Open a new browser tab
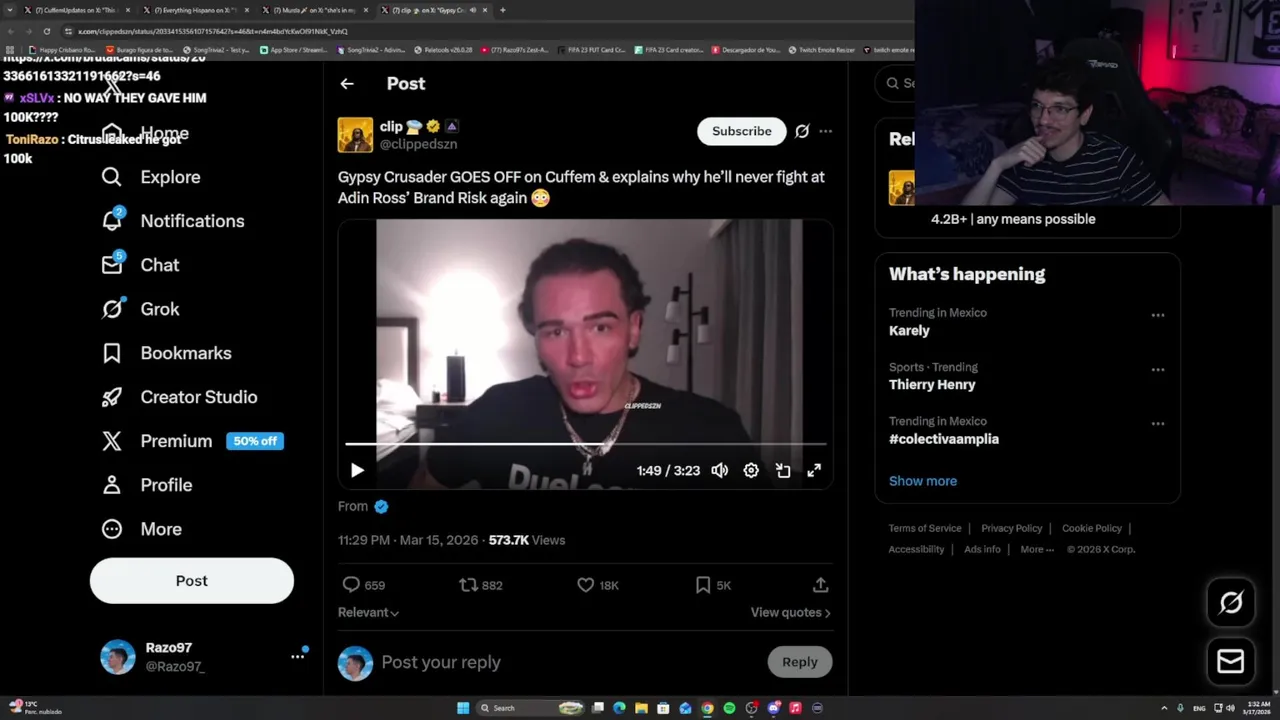1280x720 pixels. [502, 10]
